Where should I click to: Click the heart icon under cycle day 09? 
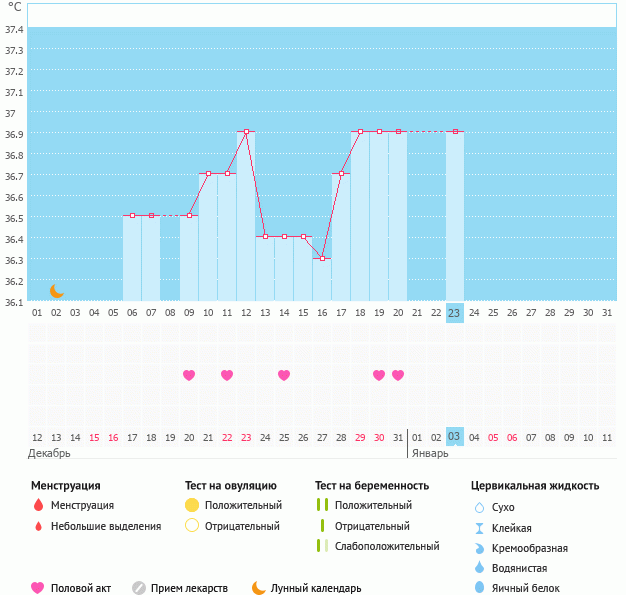tap(189, 375)
